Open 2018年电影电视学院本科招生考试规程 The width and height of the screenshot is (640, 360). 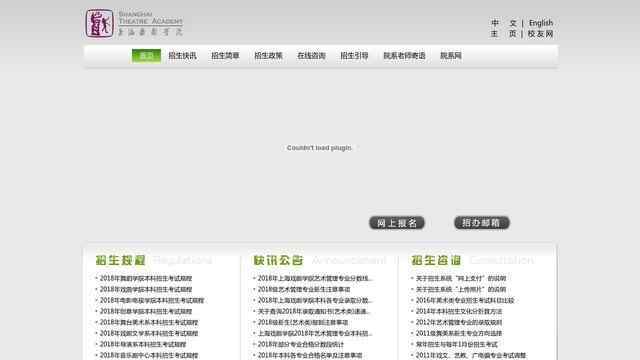[x=152, y=300]
